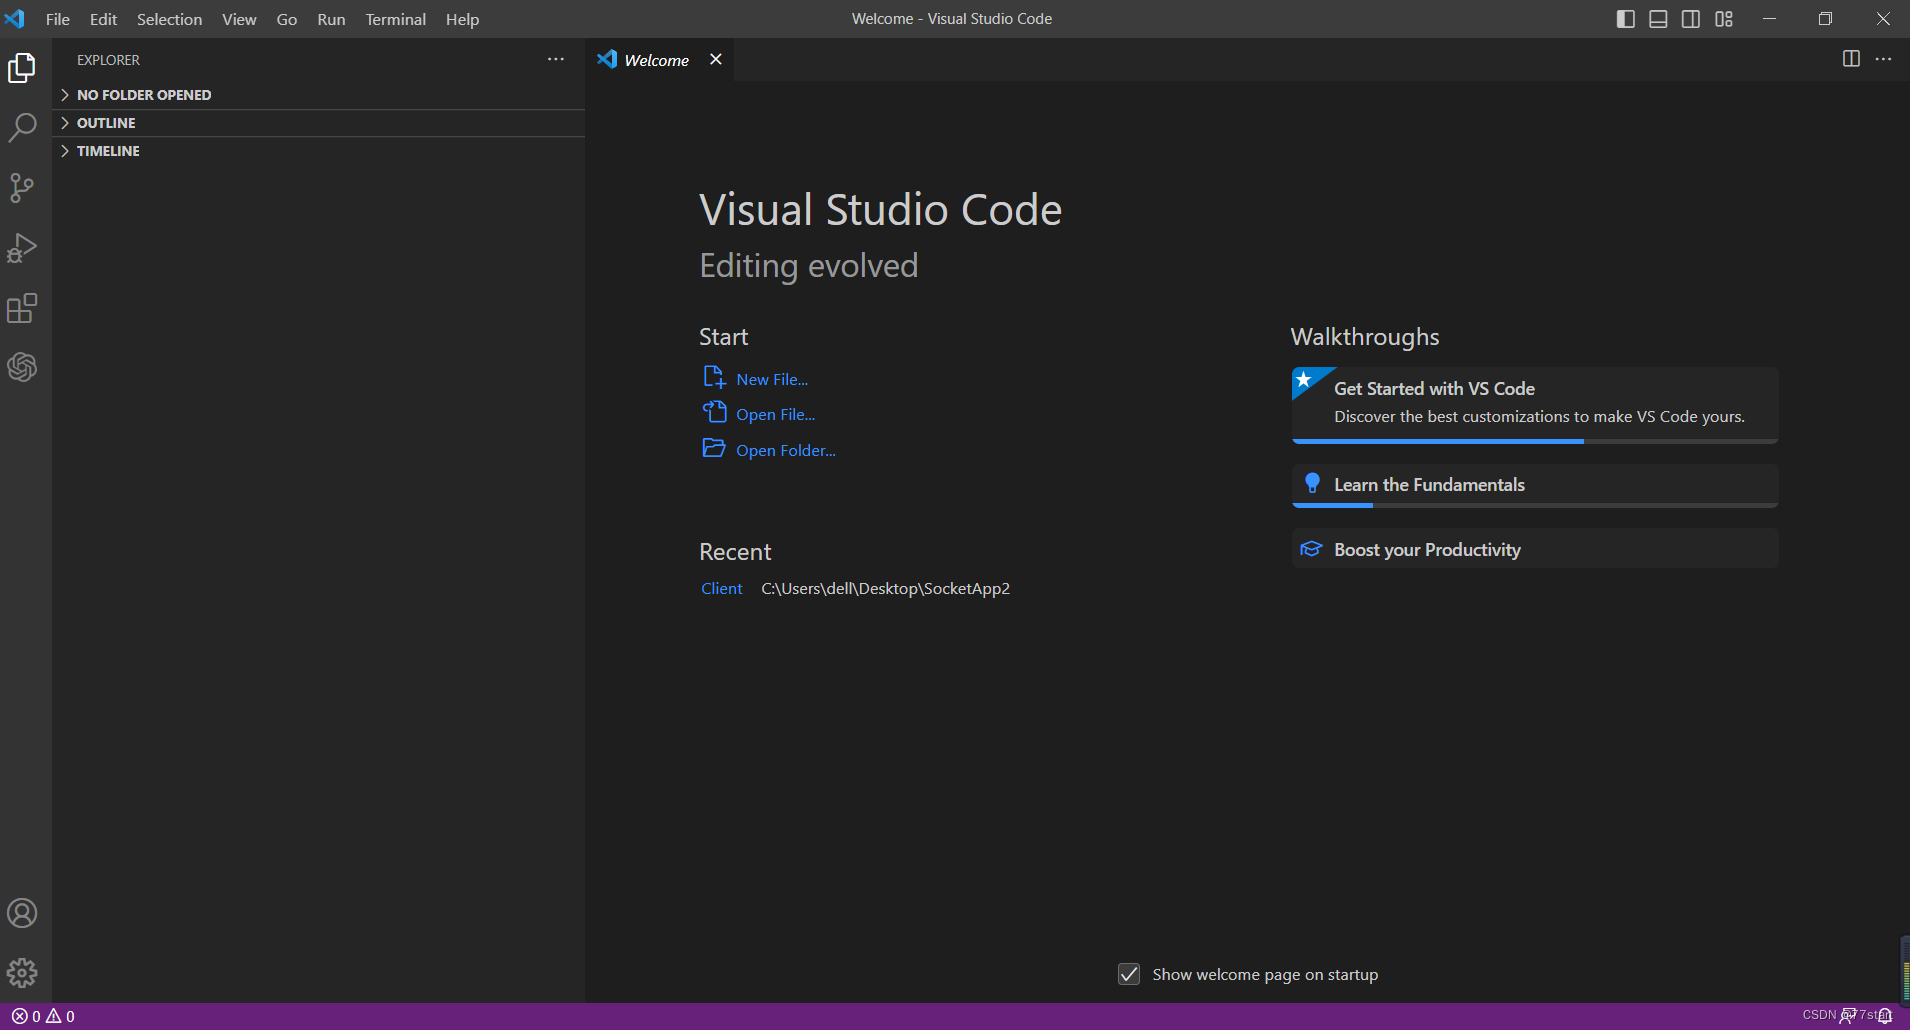Open the File menu

pyautogui.click(x=58, y=19)
